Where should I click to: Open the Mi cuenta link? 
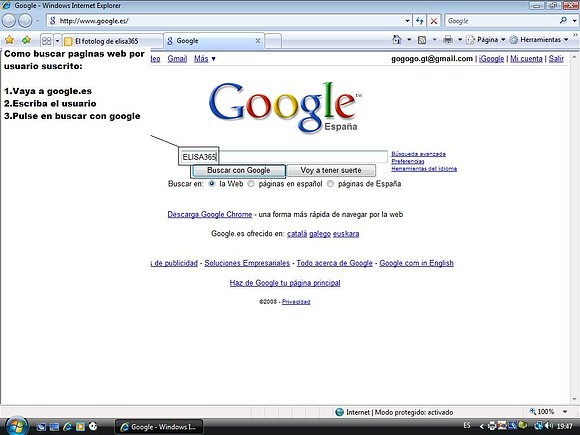(526, 58)
